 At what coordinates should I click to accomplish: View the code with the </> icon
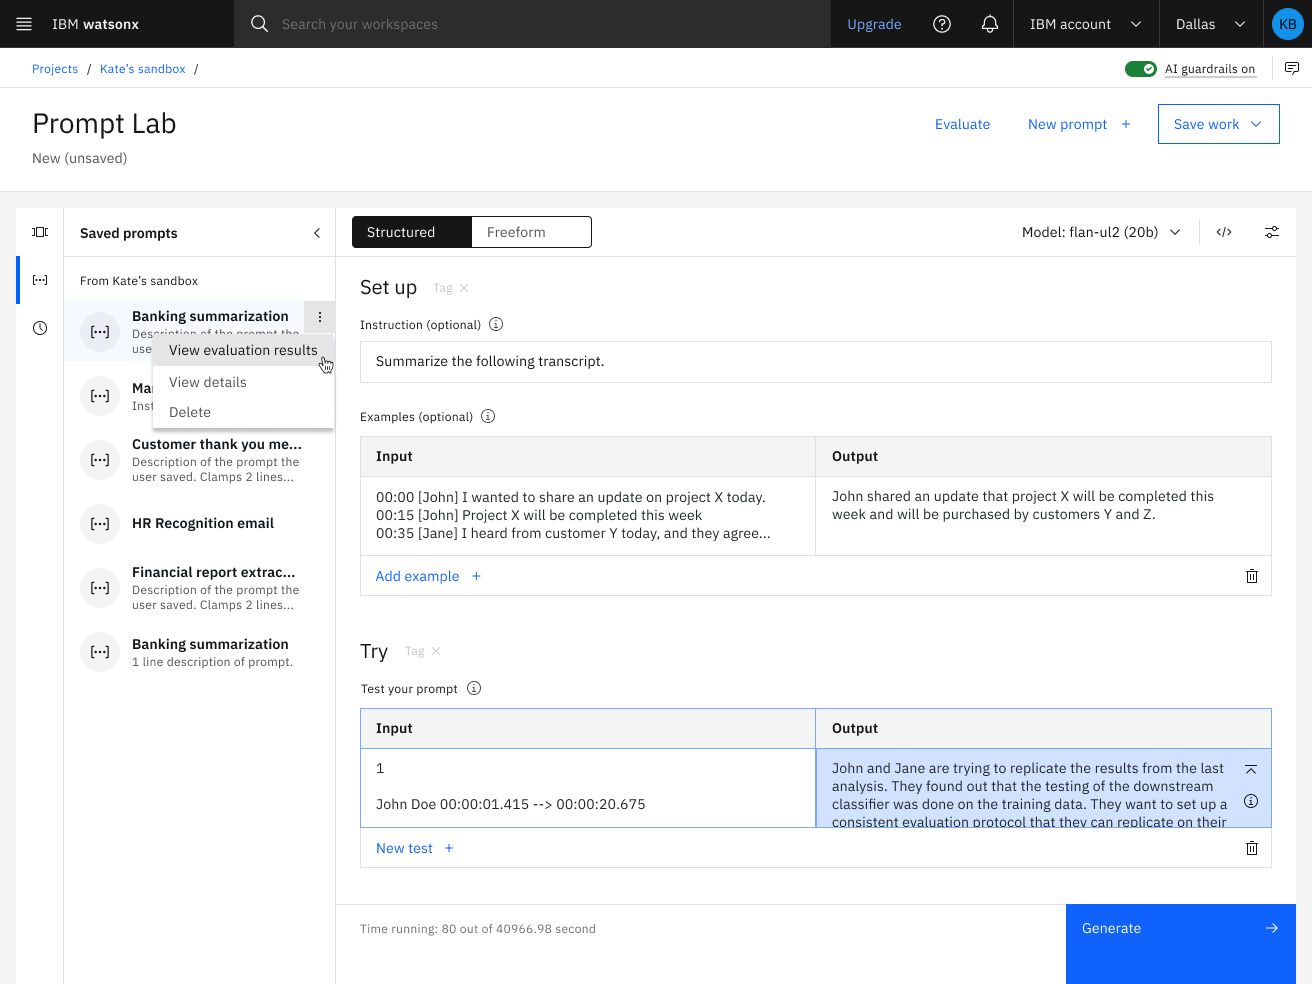tap(1224, 232)
